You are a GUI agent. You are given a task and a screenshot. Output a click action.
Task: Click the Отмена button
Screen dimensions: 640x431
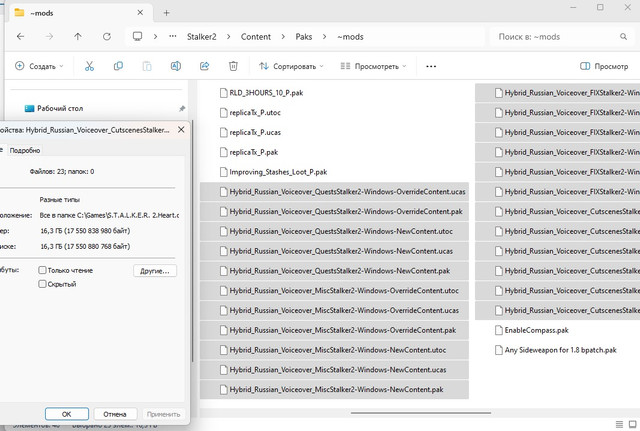(115, 414)
